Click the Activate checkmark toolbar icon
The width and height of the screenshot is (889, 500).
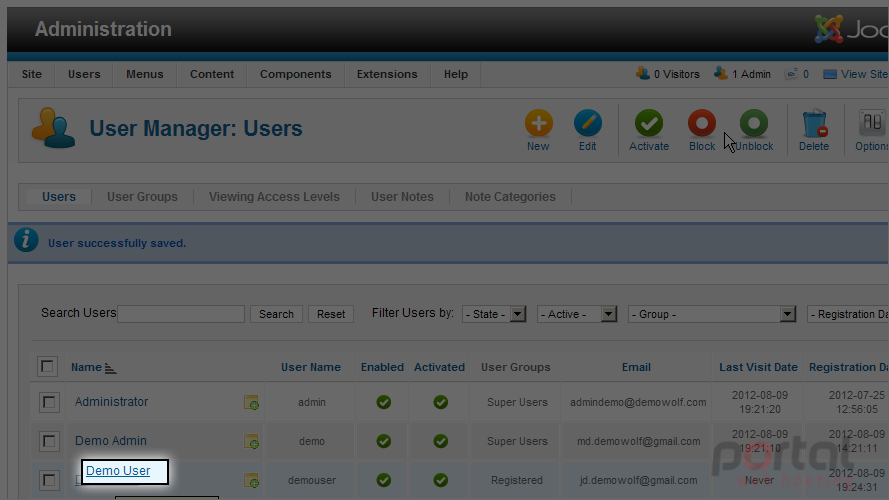(649, 124)
